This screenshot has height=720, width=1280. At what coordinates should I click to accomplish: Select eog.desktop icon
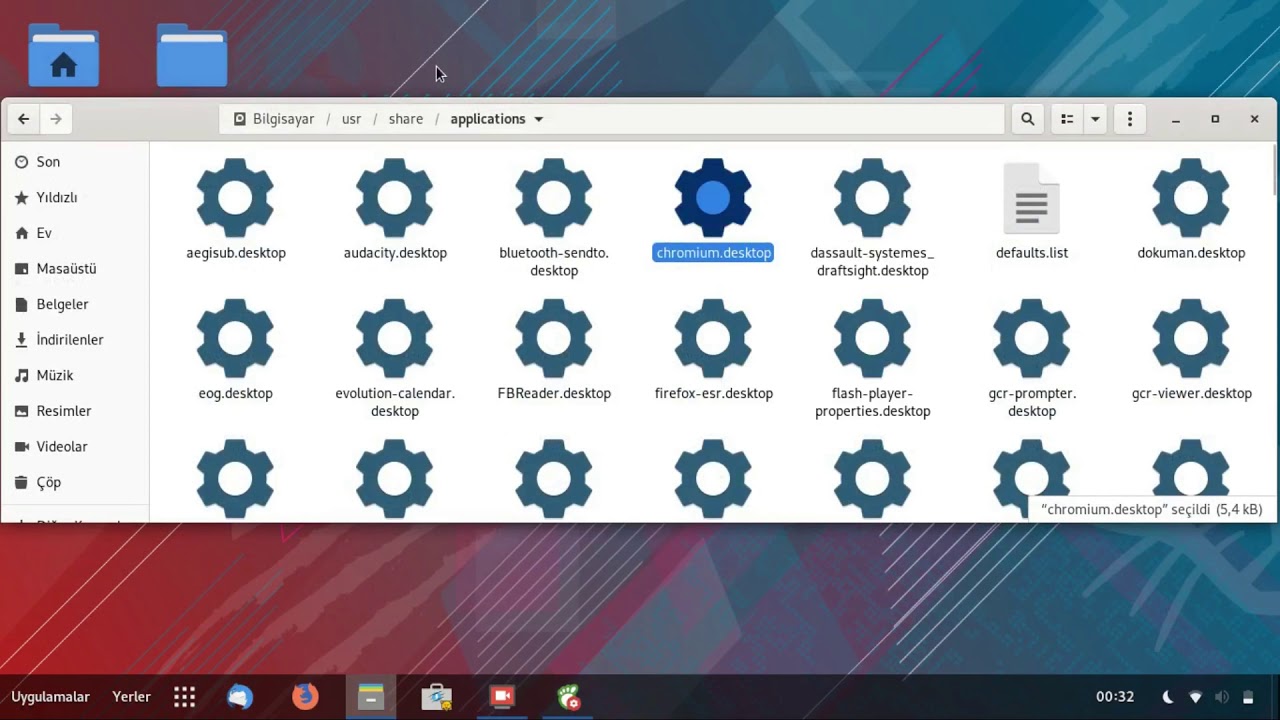pyautogui.click(x=235, y=338)
